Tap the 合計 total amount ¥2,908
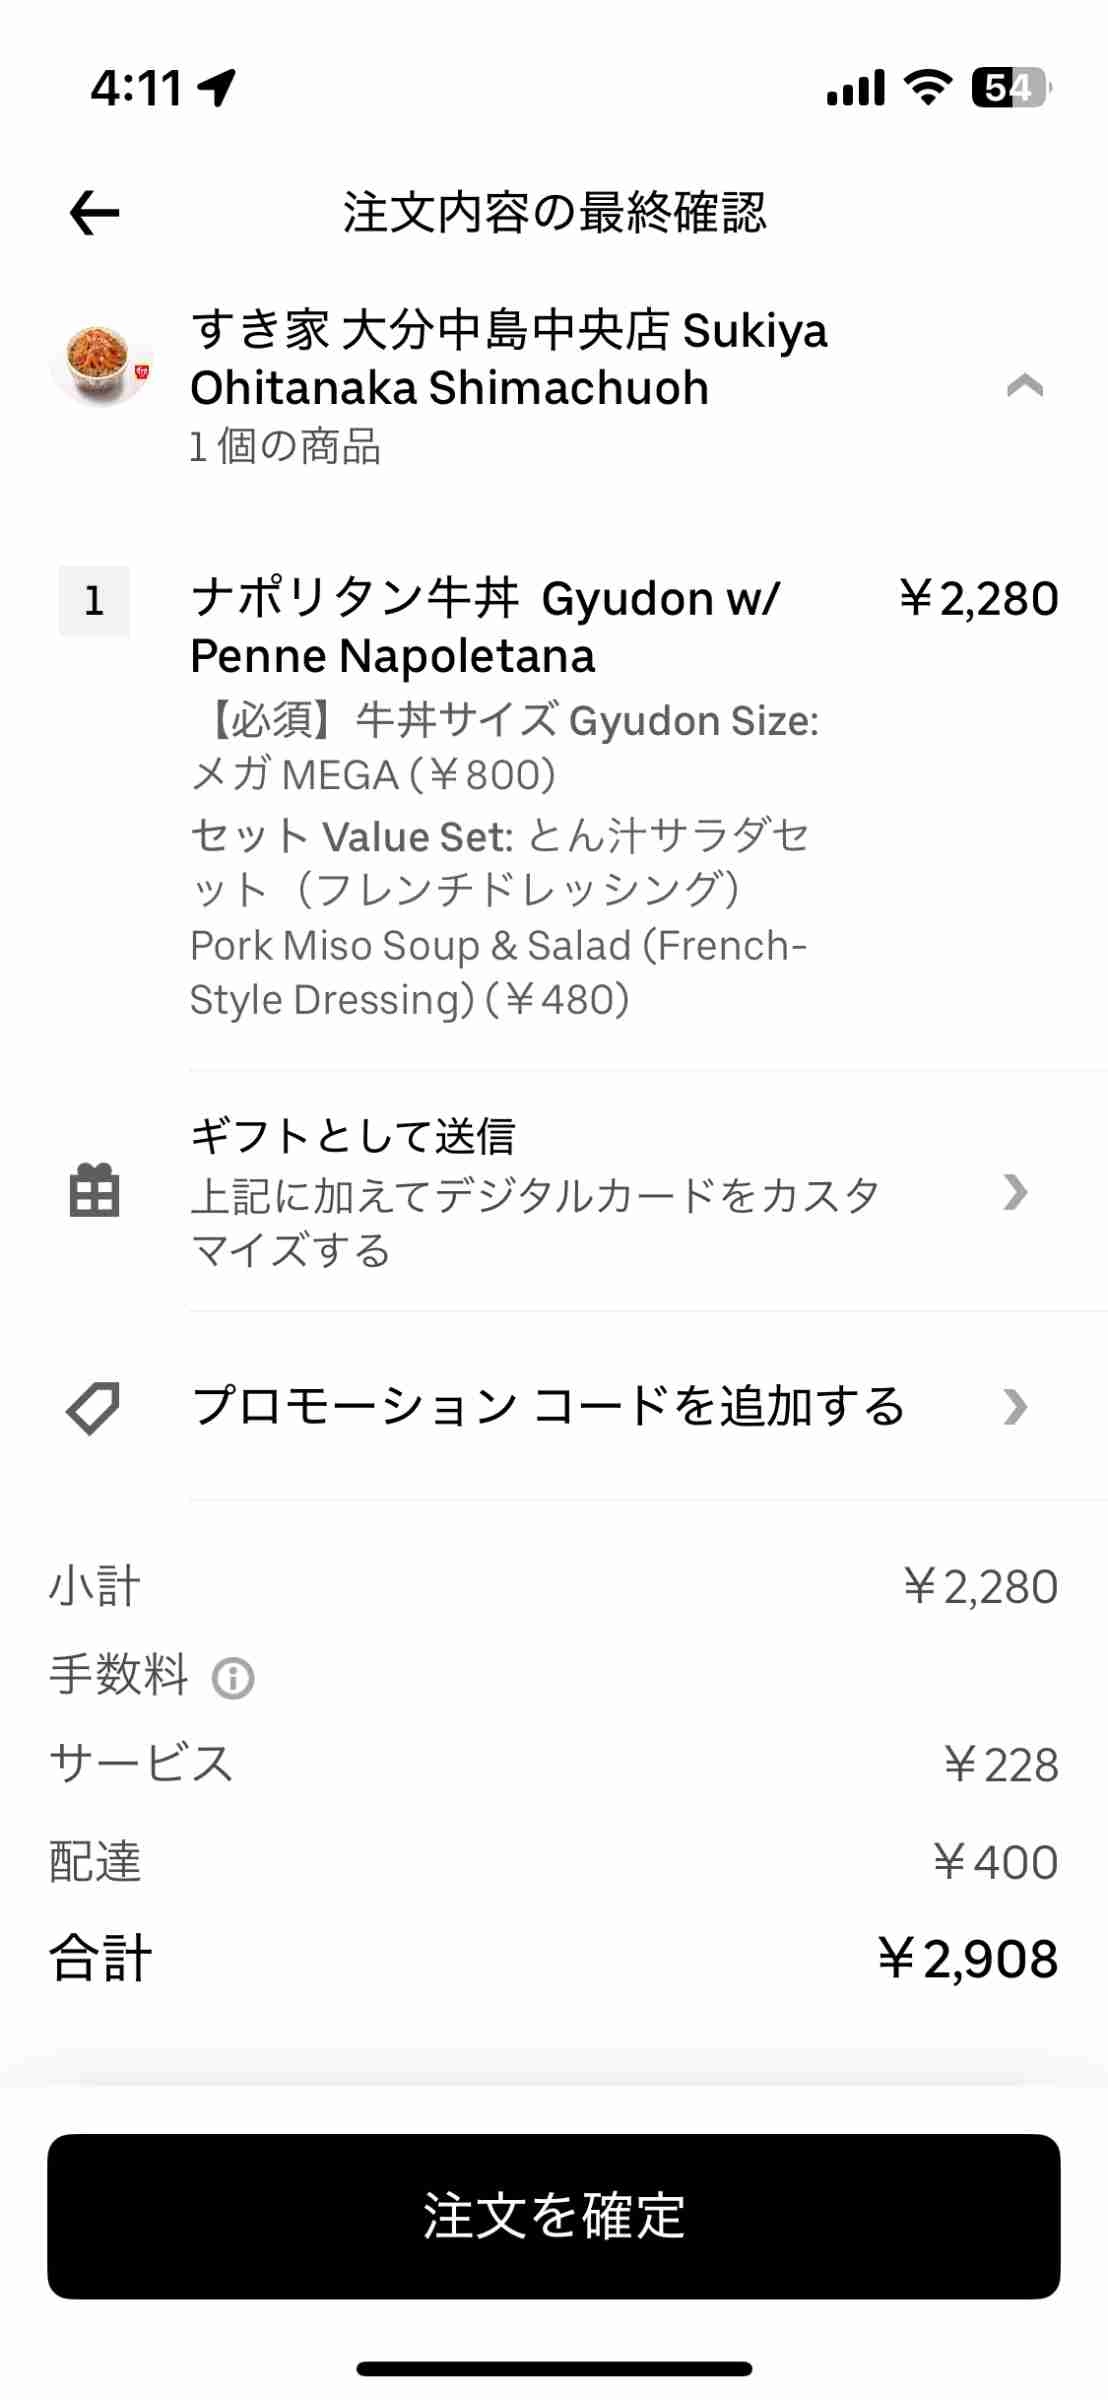 (x=967, y=1958)
